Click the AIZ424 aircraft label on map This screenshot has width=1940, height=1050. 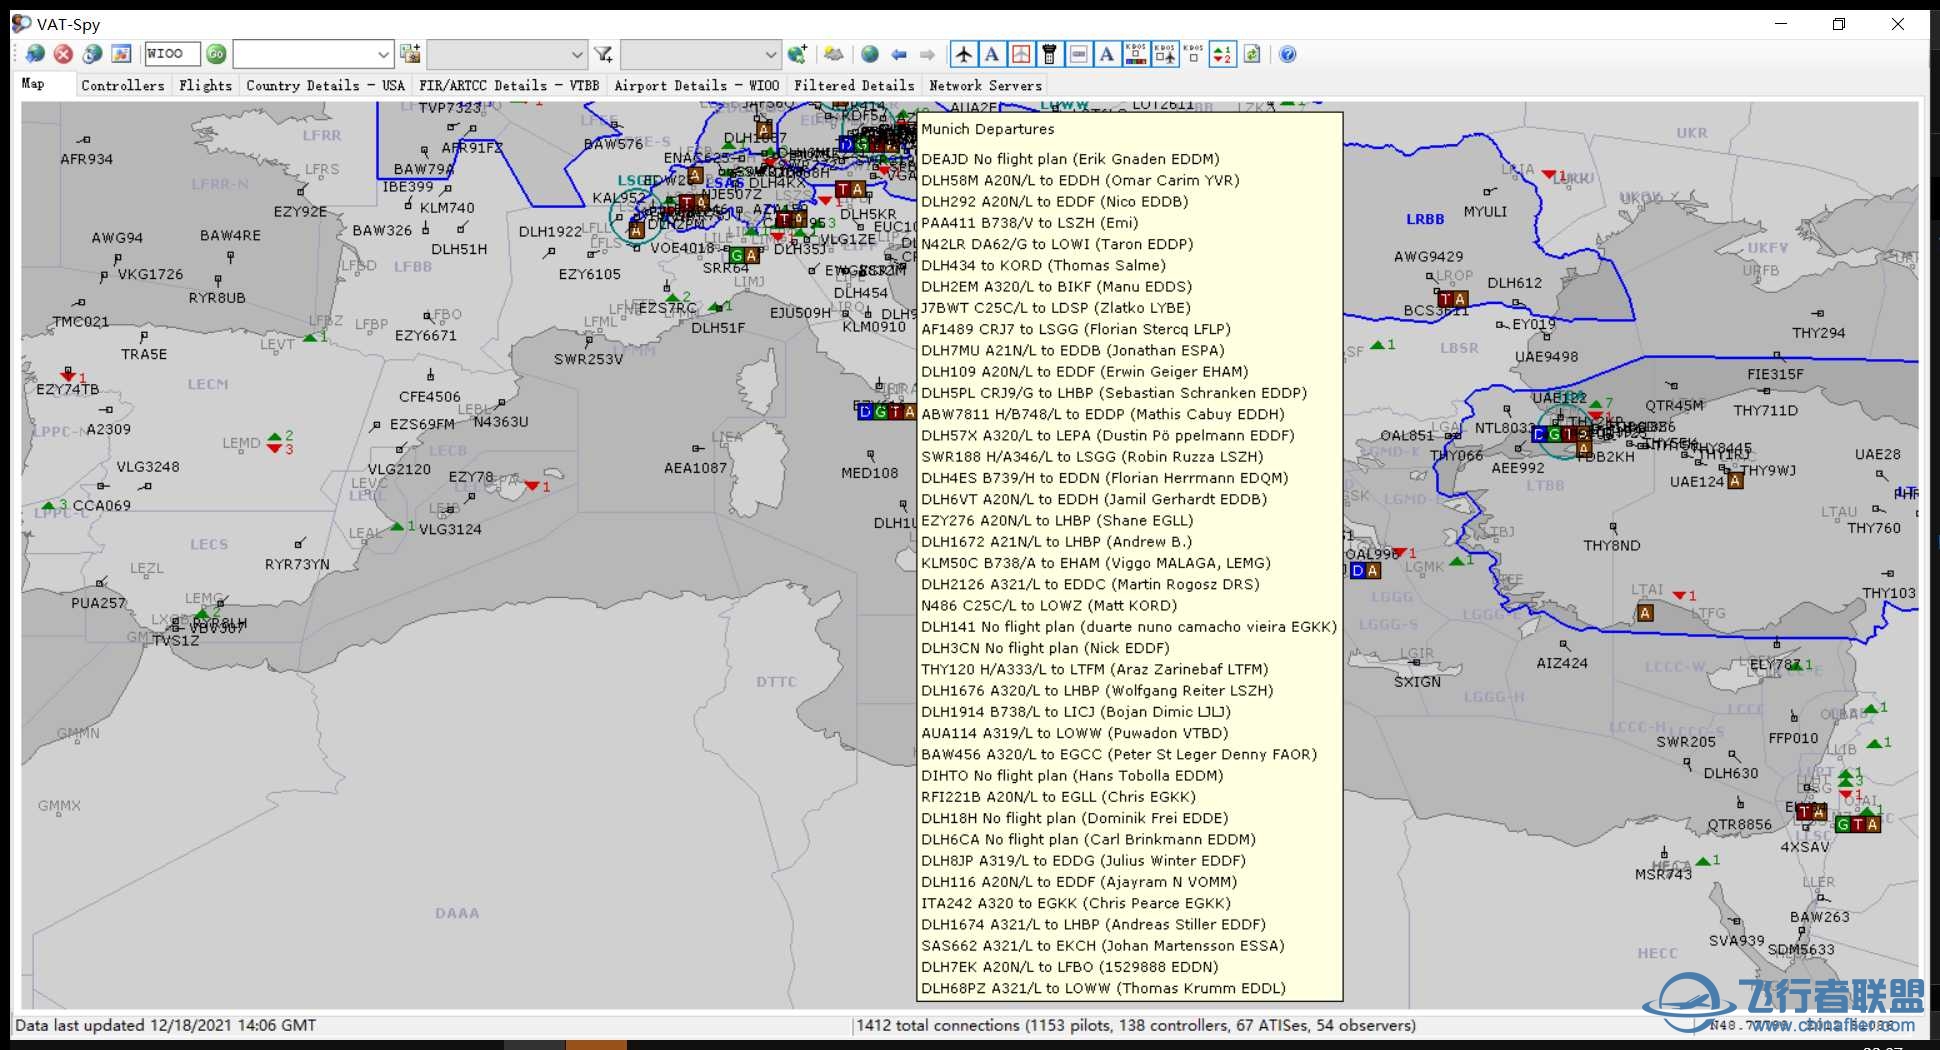[x=1562, y=663]
